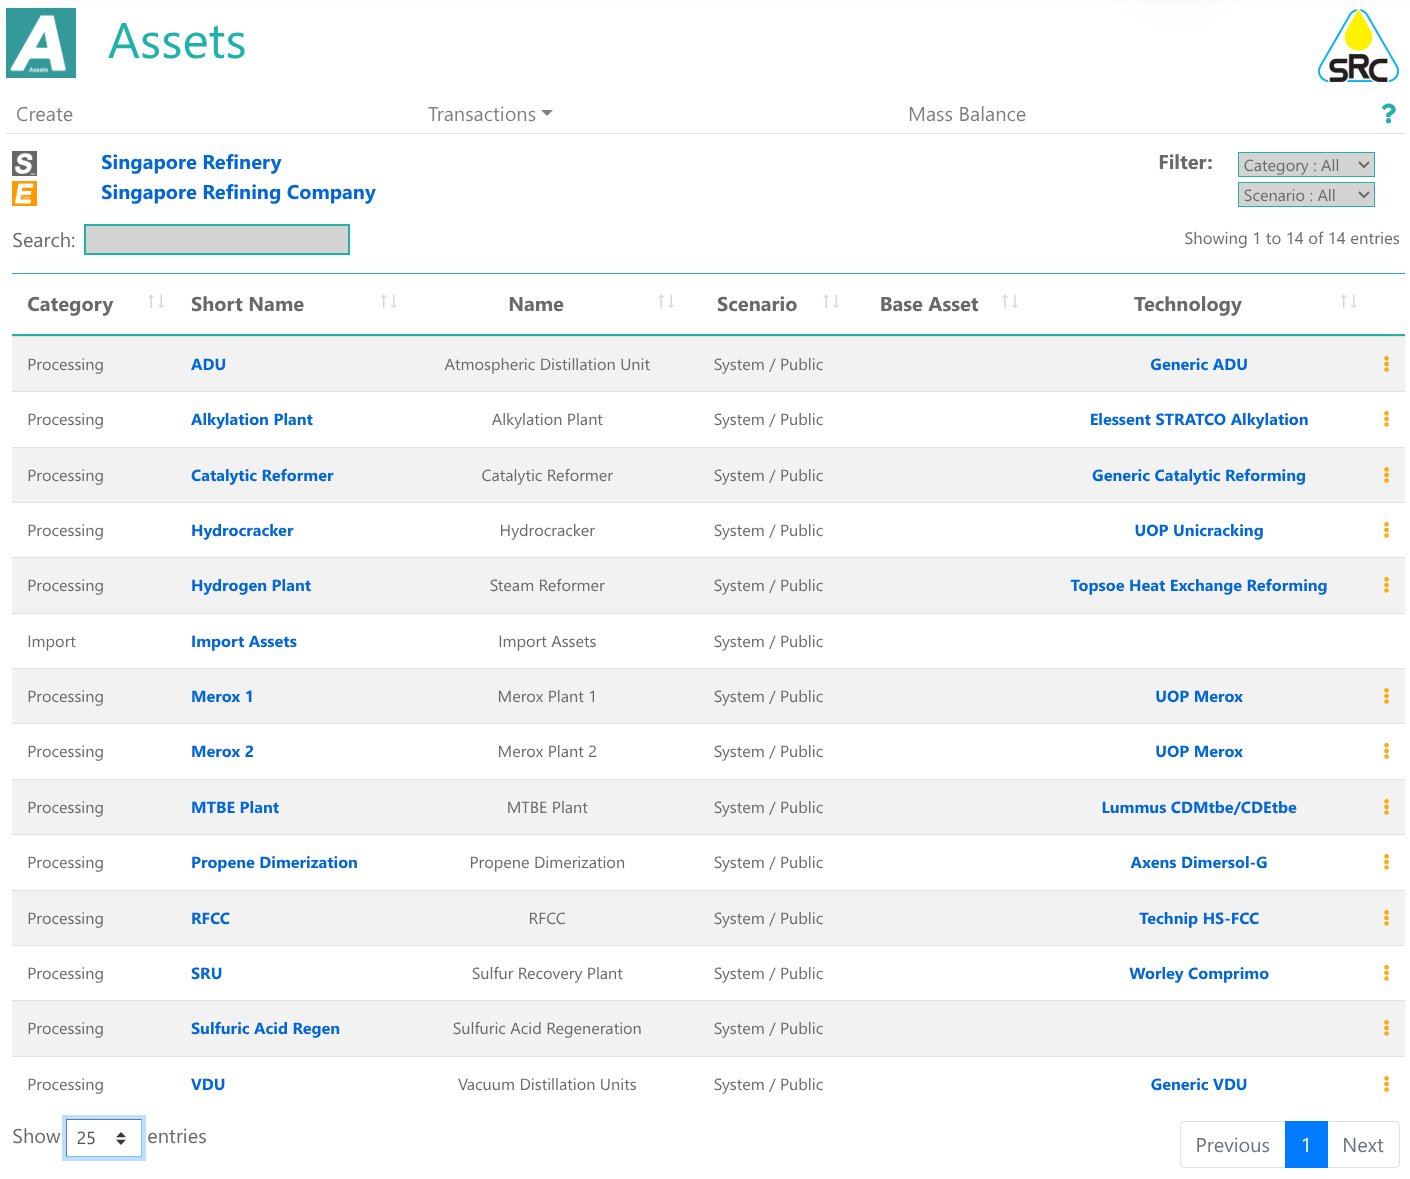Viewport: 1410px width, 1179px height.
Task: Open the Elessent STRATCO Alkylation technology link
Action: pyautogui.click(x=1199, y=419)
